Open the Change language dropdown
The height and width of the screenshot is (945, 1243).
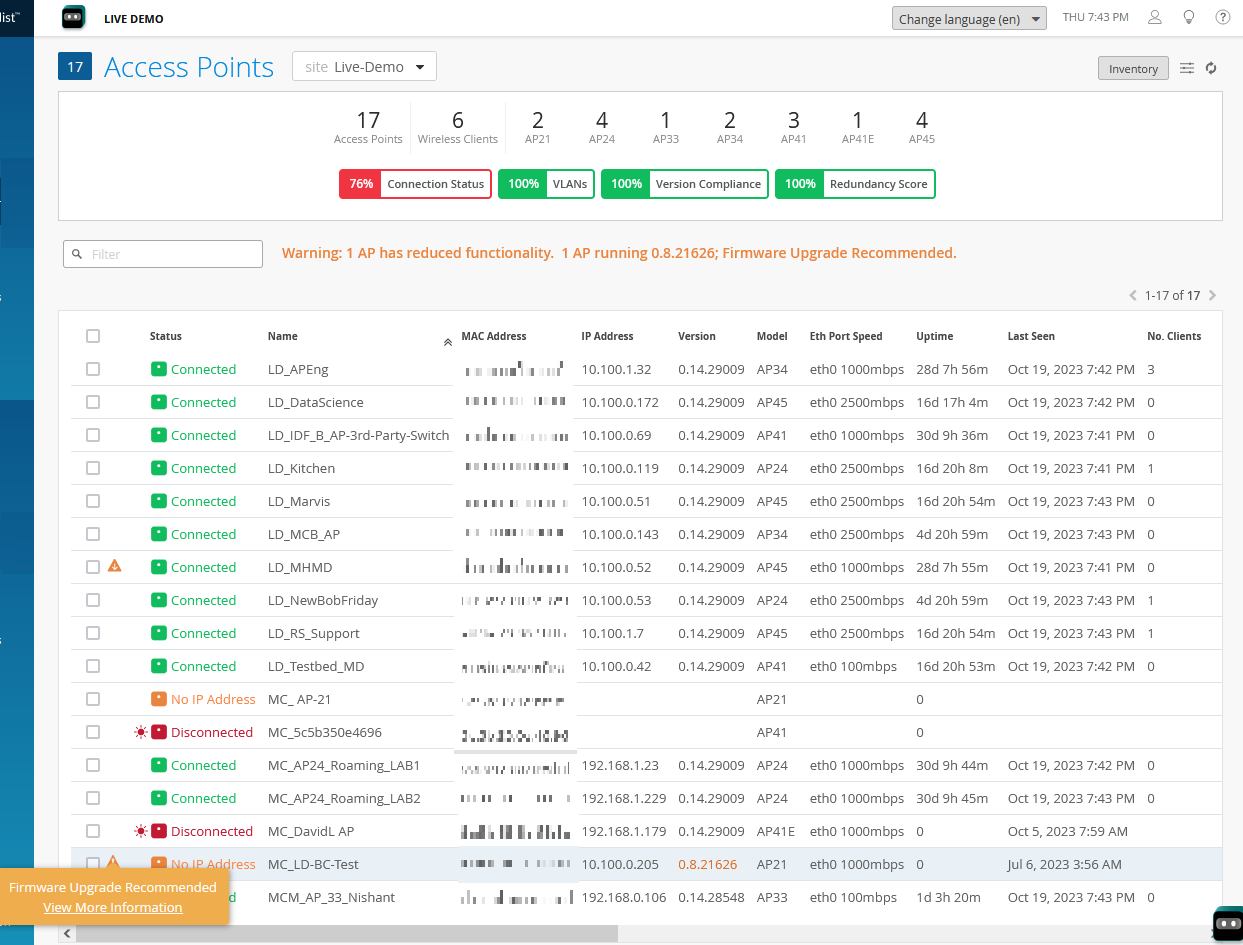[968, 19]
